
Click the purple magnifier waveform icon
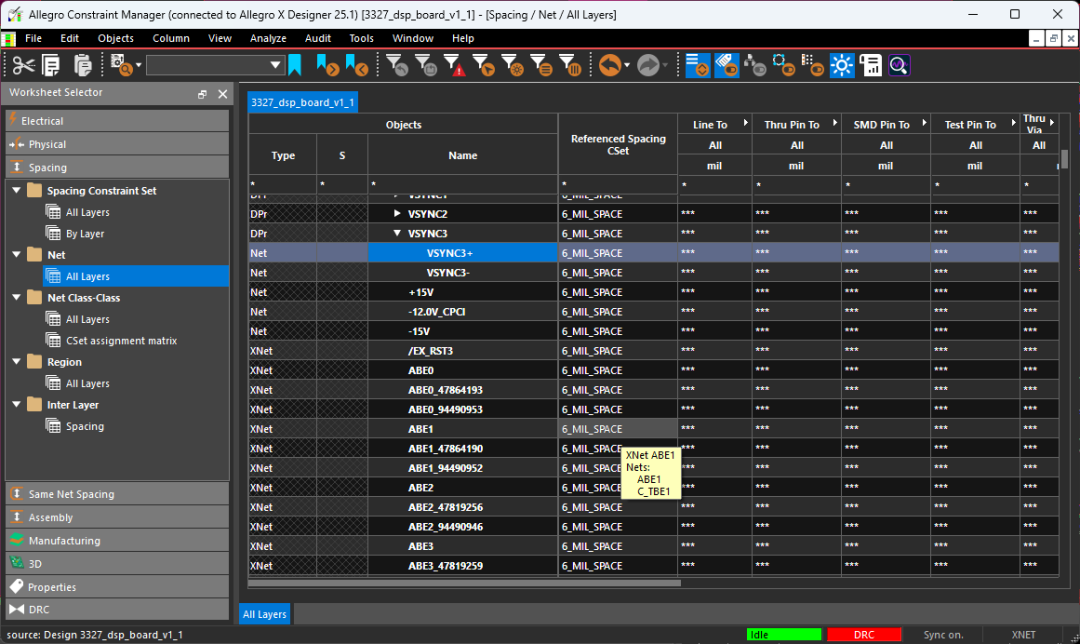(898, 66)
